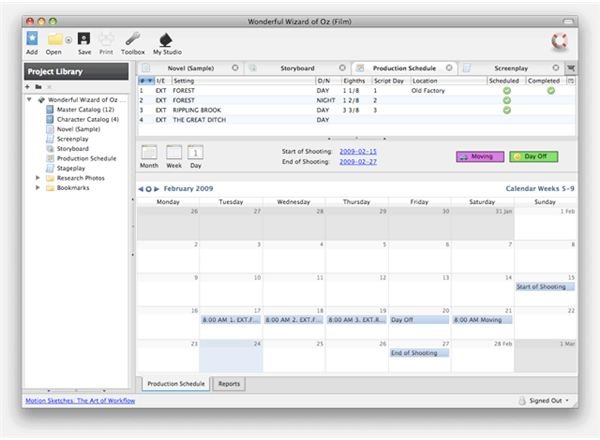The height and width of the screenshot is (440, 600).
Task: Select Stageplay in project tree
Action: click(71, 168)
